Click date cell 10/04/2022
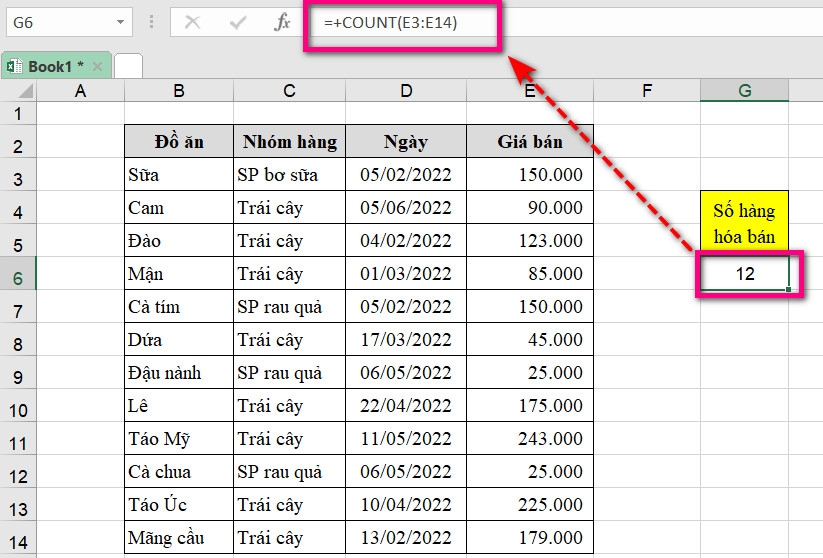823x558 pixels. tap(406, 504)
